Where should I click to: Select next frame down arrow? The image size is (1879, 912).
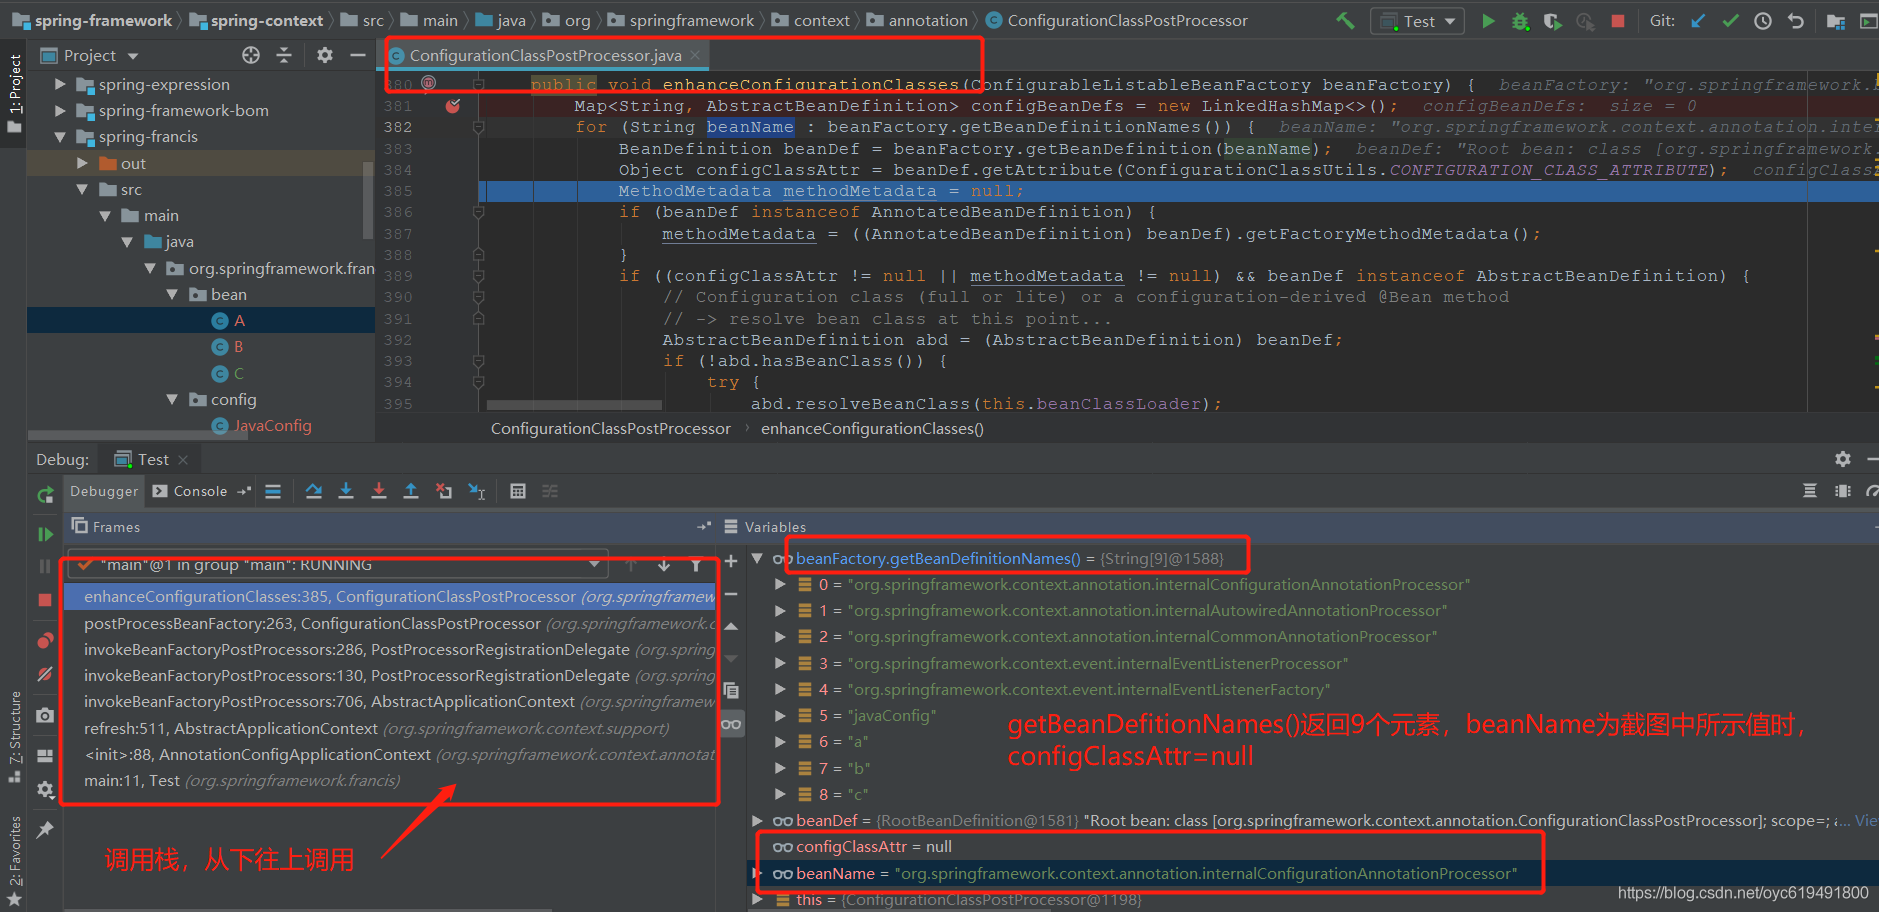coord(664,565)
